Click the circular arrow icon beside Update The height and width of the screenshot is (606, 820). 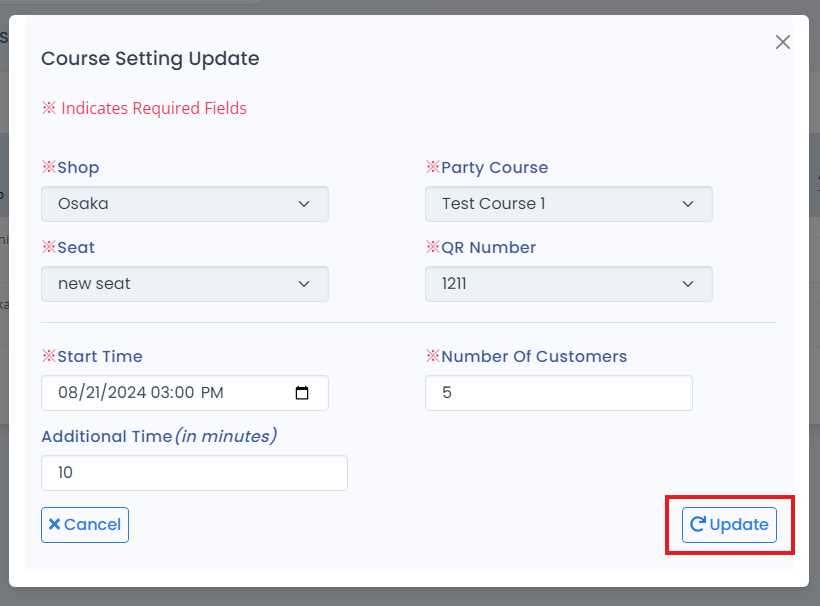[x=698, y=524]
